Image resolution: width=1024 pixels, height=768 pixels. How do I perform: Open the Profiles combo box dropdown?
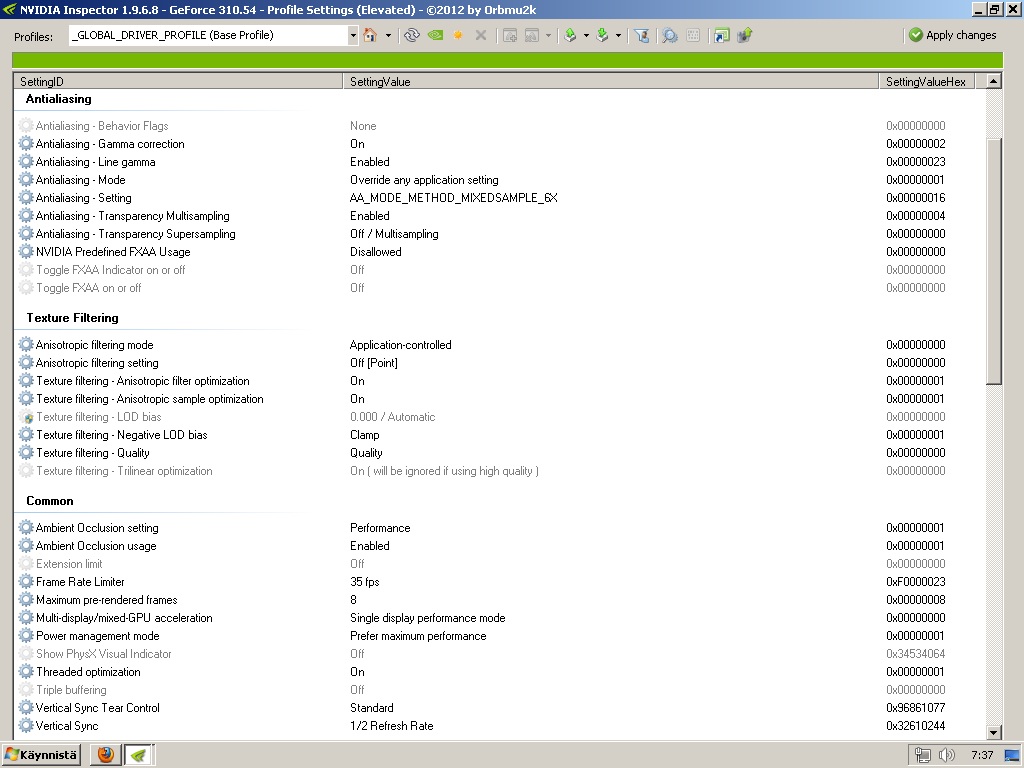click(353, 35)
